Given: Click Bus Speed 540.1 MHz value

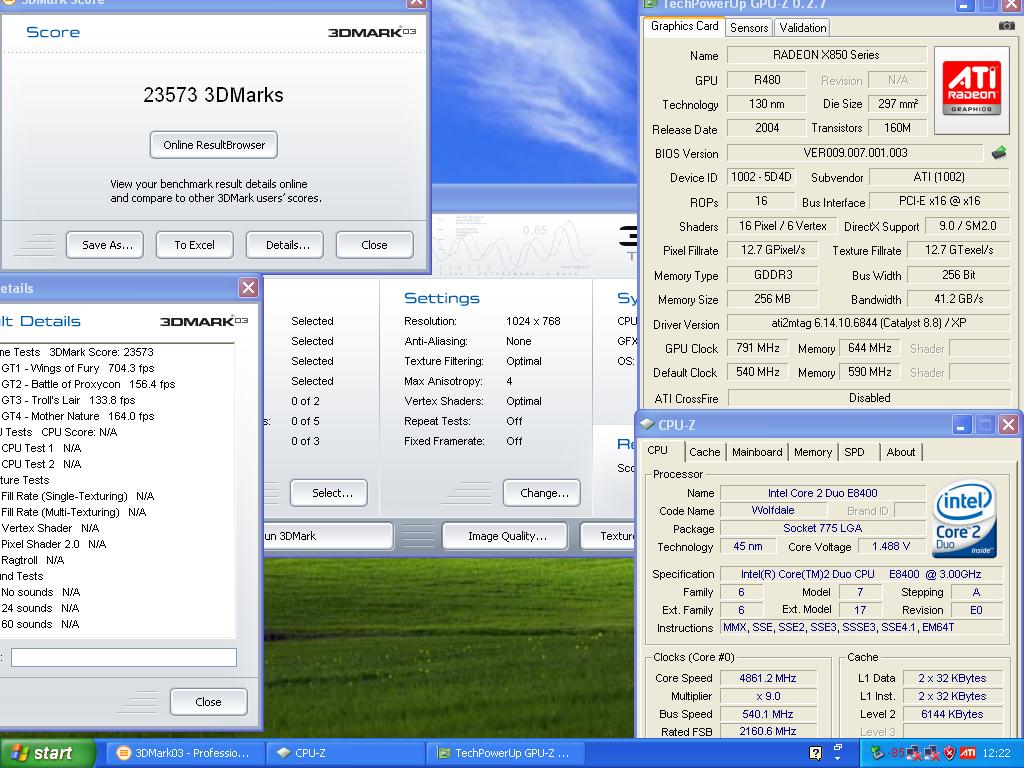Looking at the screenshot, I should coord(768,714).
